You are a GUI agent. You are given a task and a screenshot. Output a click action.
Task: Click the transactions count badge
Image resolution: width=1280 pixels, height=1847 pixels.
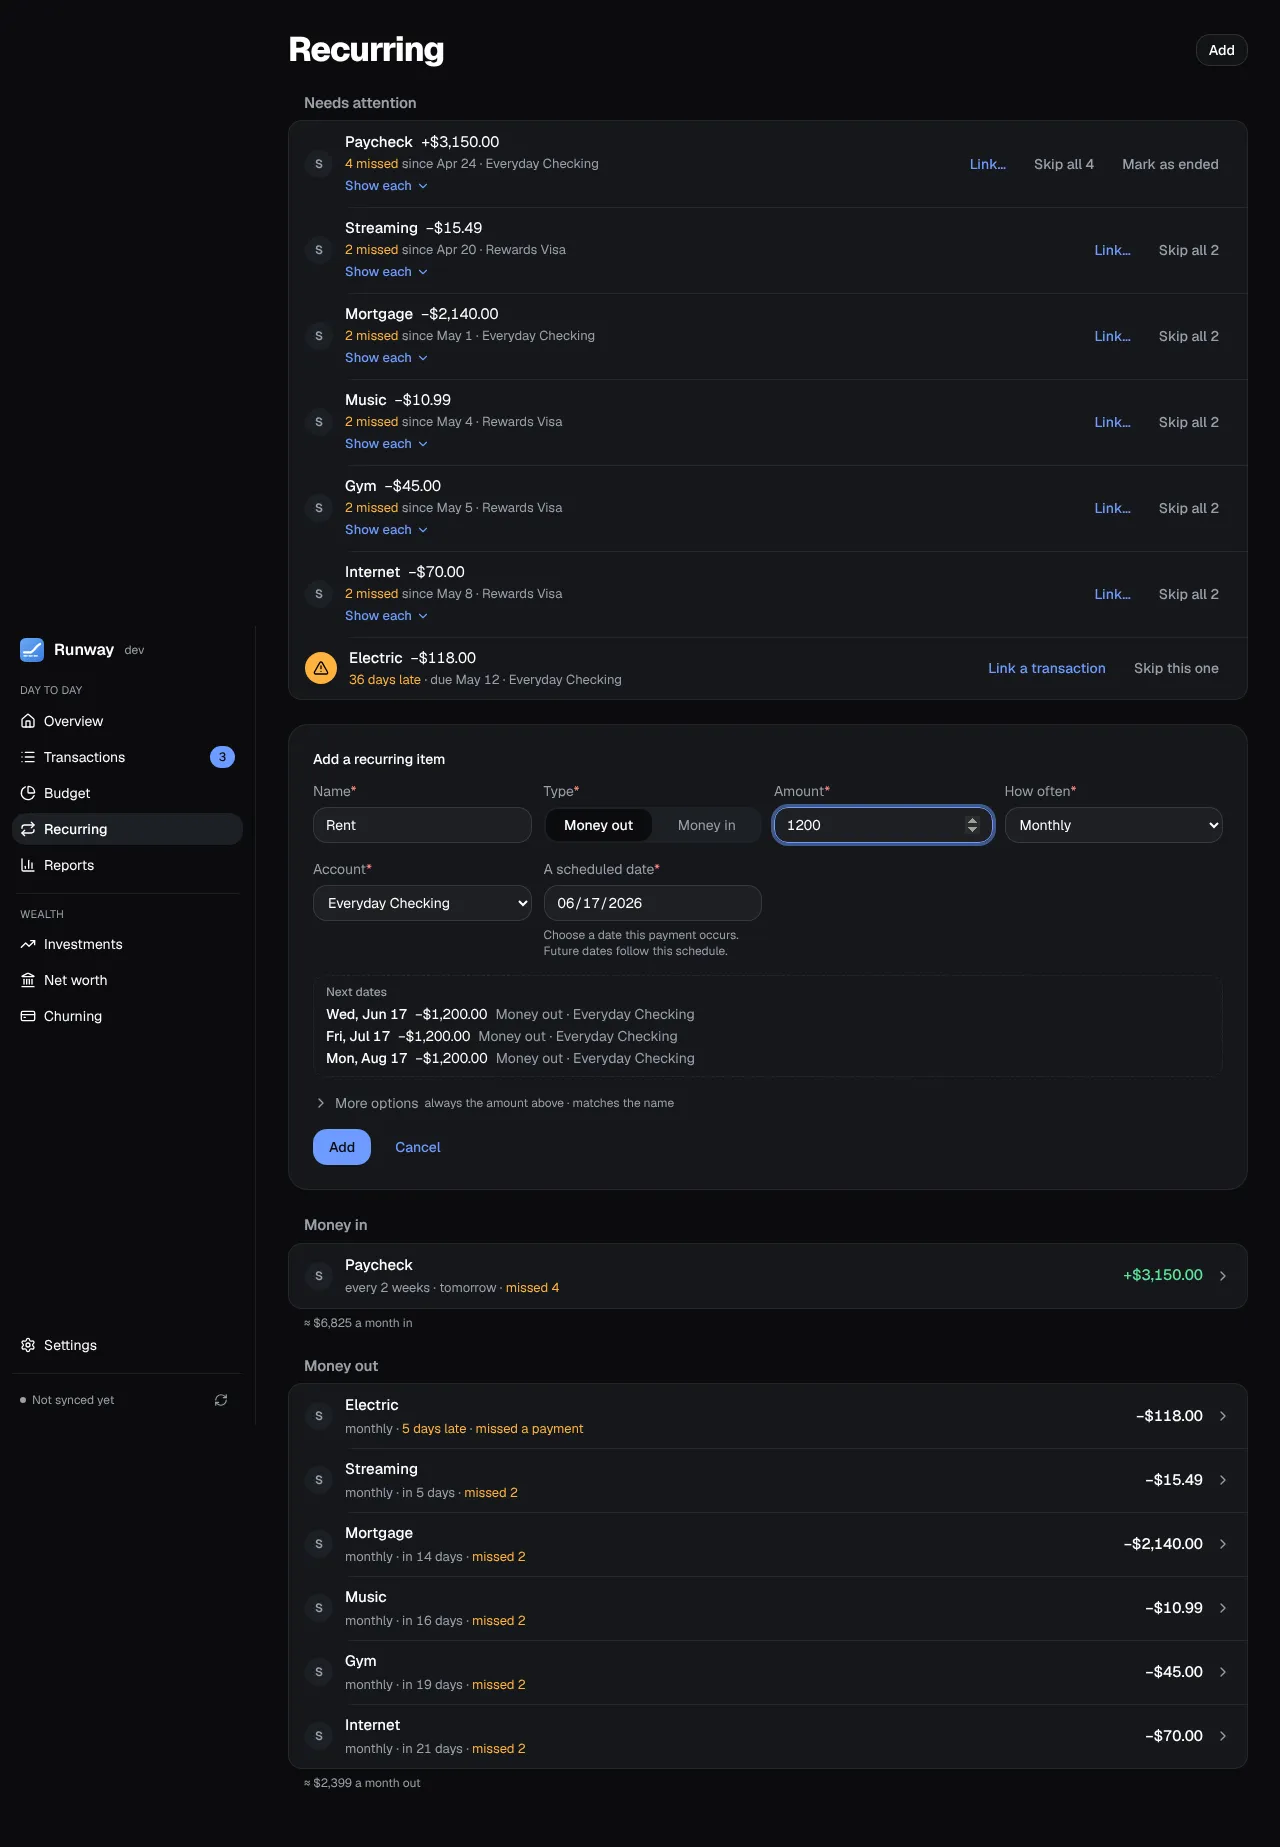tap(222, 757)
